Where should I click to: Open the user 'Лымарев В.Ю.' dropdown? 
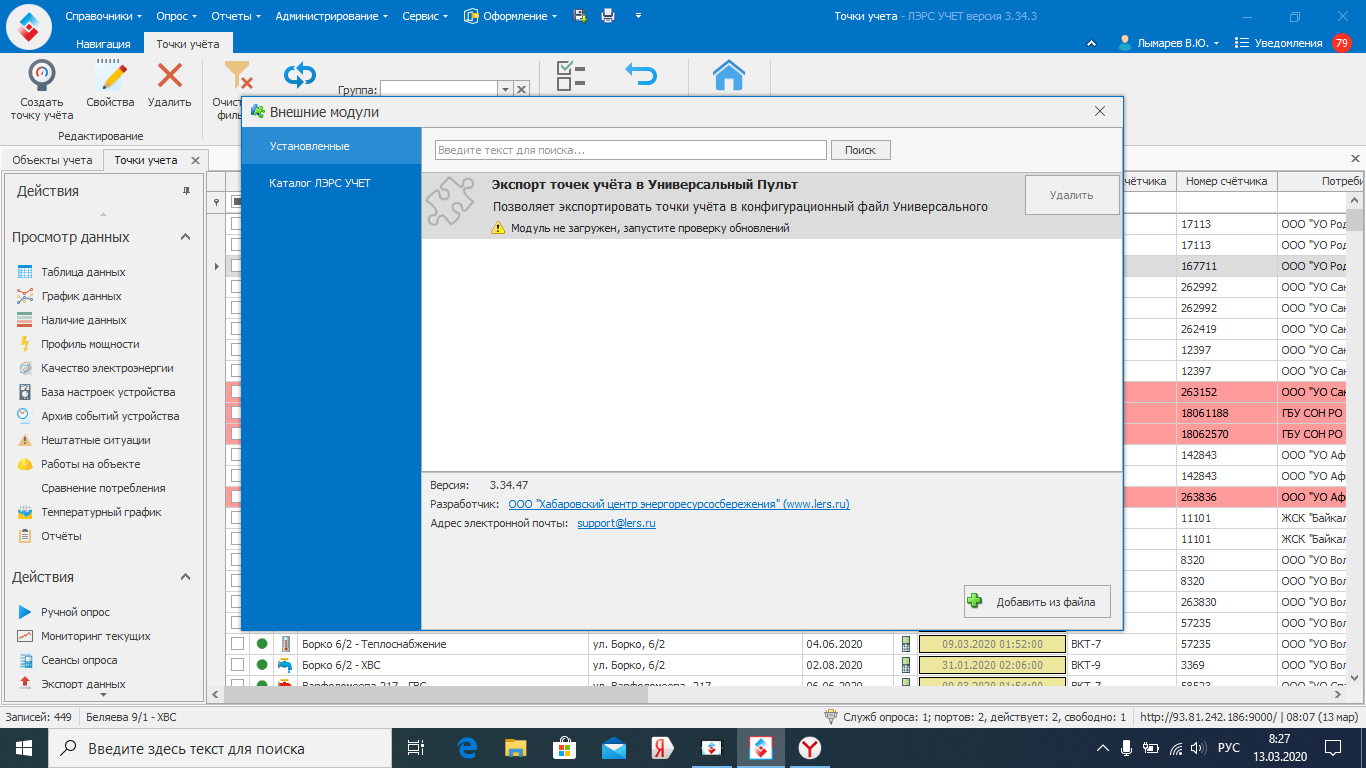pyautogui.click(x=1169, y=43)
